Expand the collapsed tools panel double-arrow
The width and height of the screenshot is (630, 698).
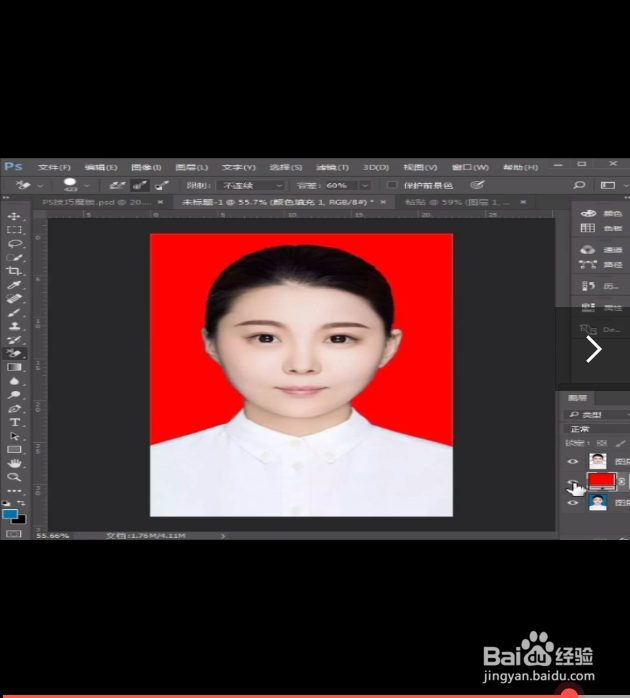coord(6,197)
